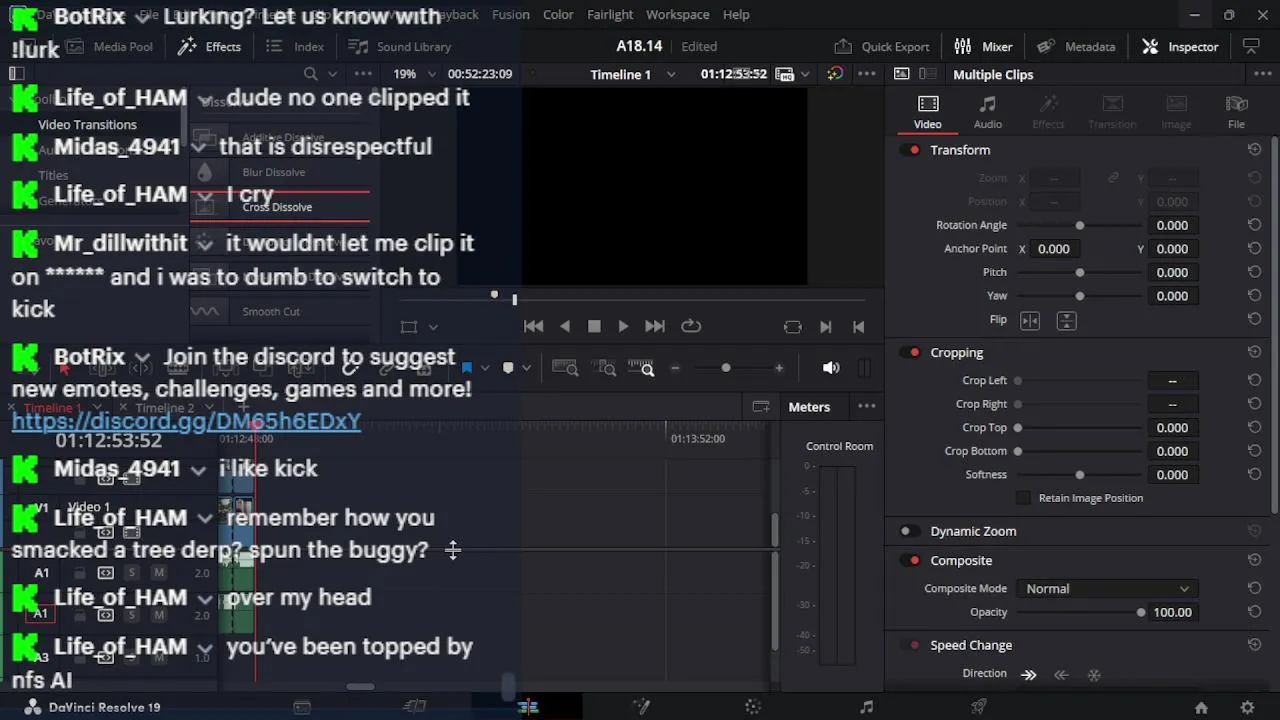Reset the Opacity value

click(1254, 612)
